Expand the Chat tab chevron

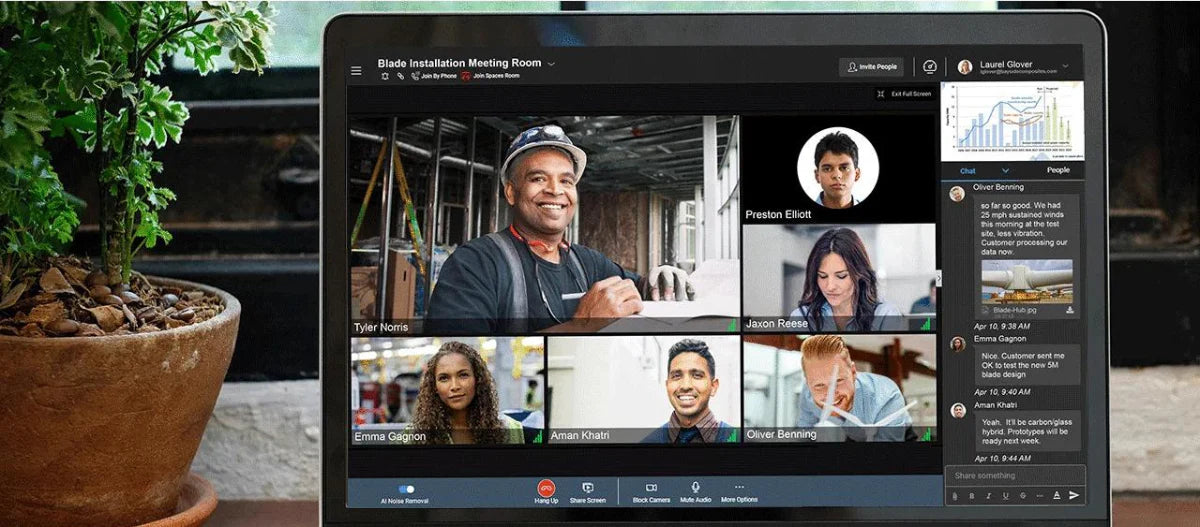pos(1006,171)
